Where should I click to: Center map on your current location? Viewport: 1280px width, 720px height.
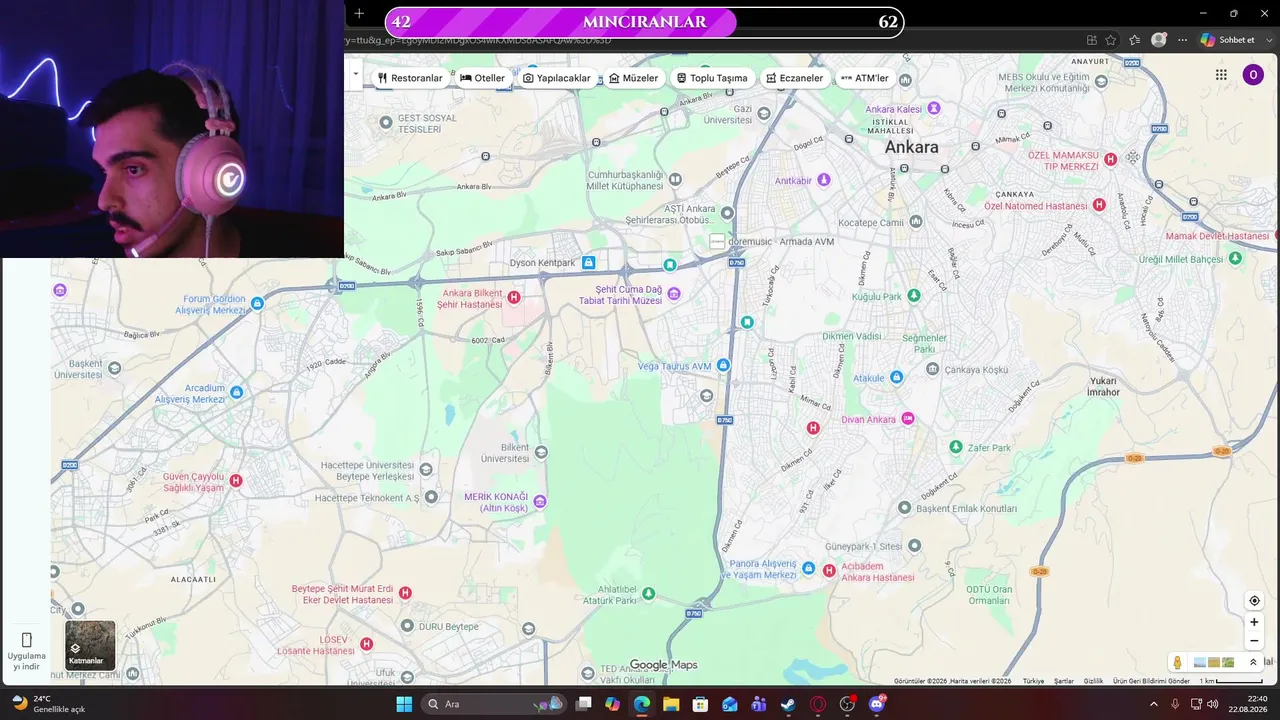point(1254,601)
